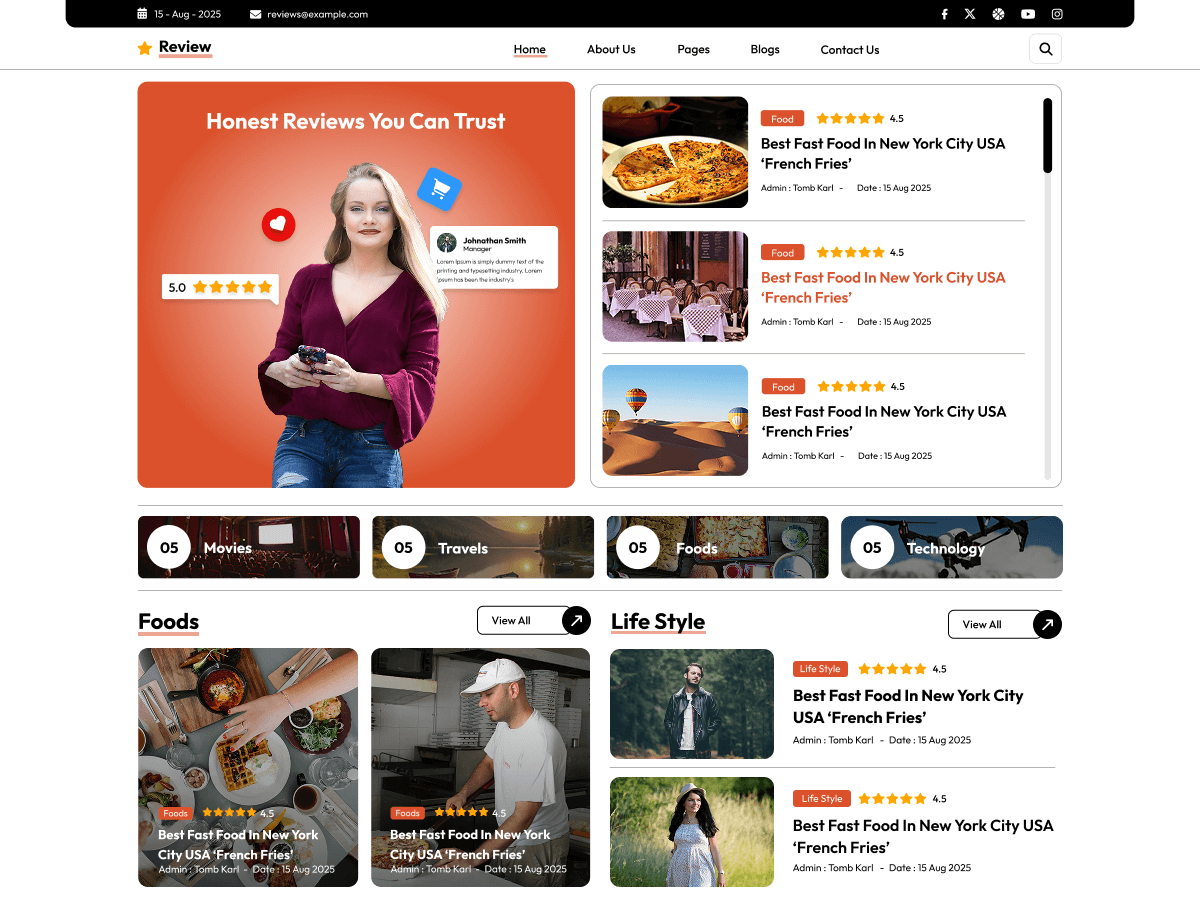Image resolution: width=1200 pixels, height=900 pixels.
Task: Open the Dribbble social icon
Action: coord(998,13)
